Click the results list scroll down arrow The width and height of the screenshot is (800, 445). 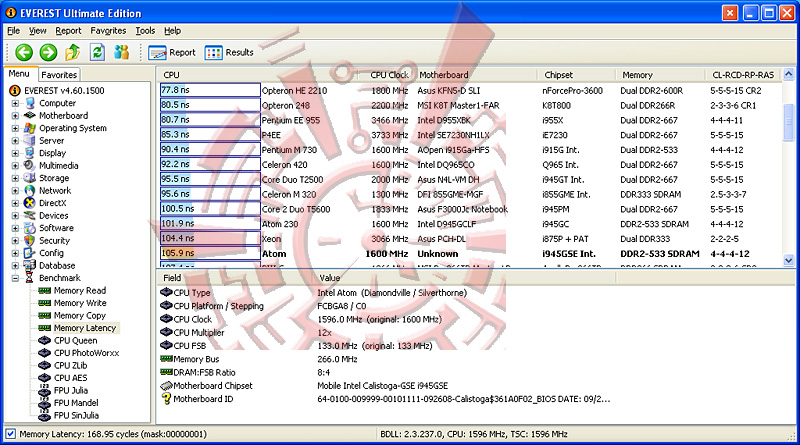coord(788,261)
